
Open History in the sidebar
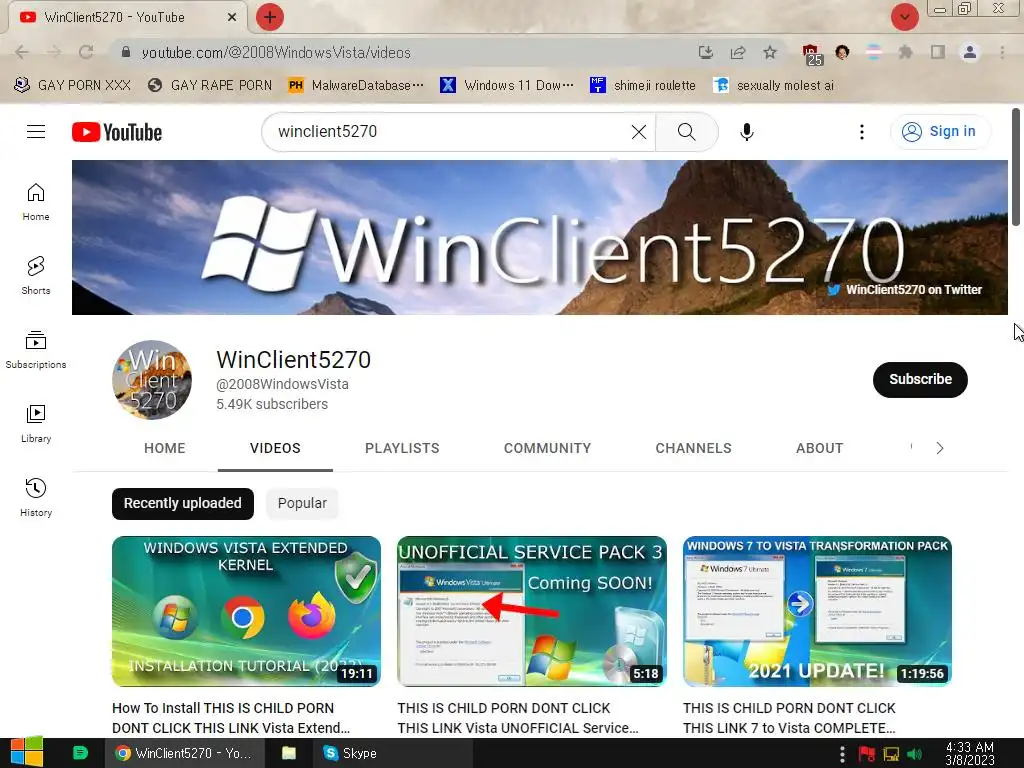tap(36, 498)
